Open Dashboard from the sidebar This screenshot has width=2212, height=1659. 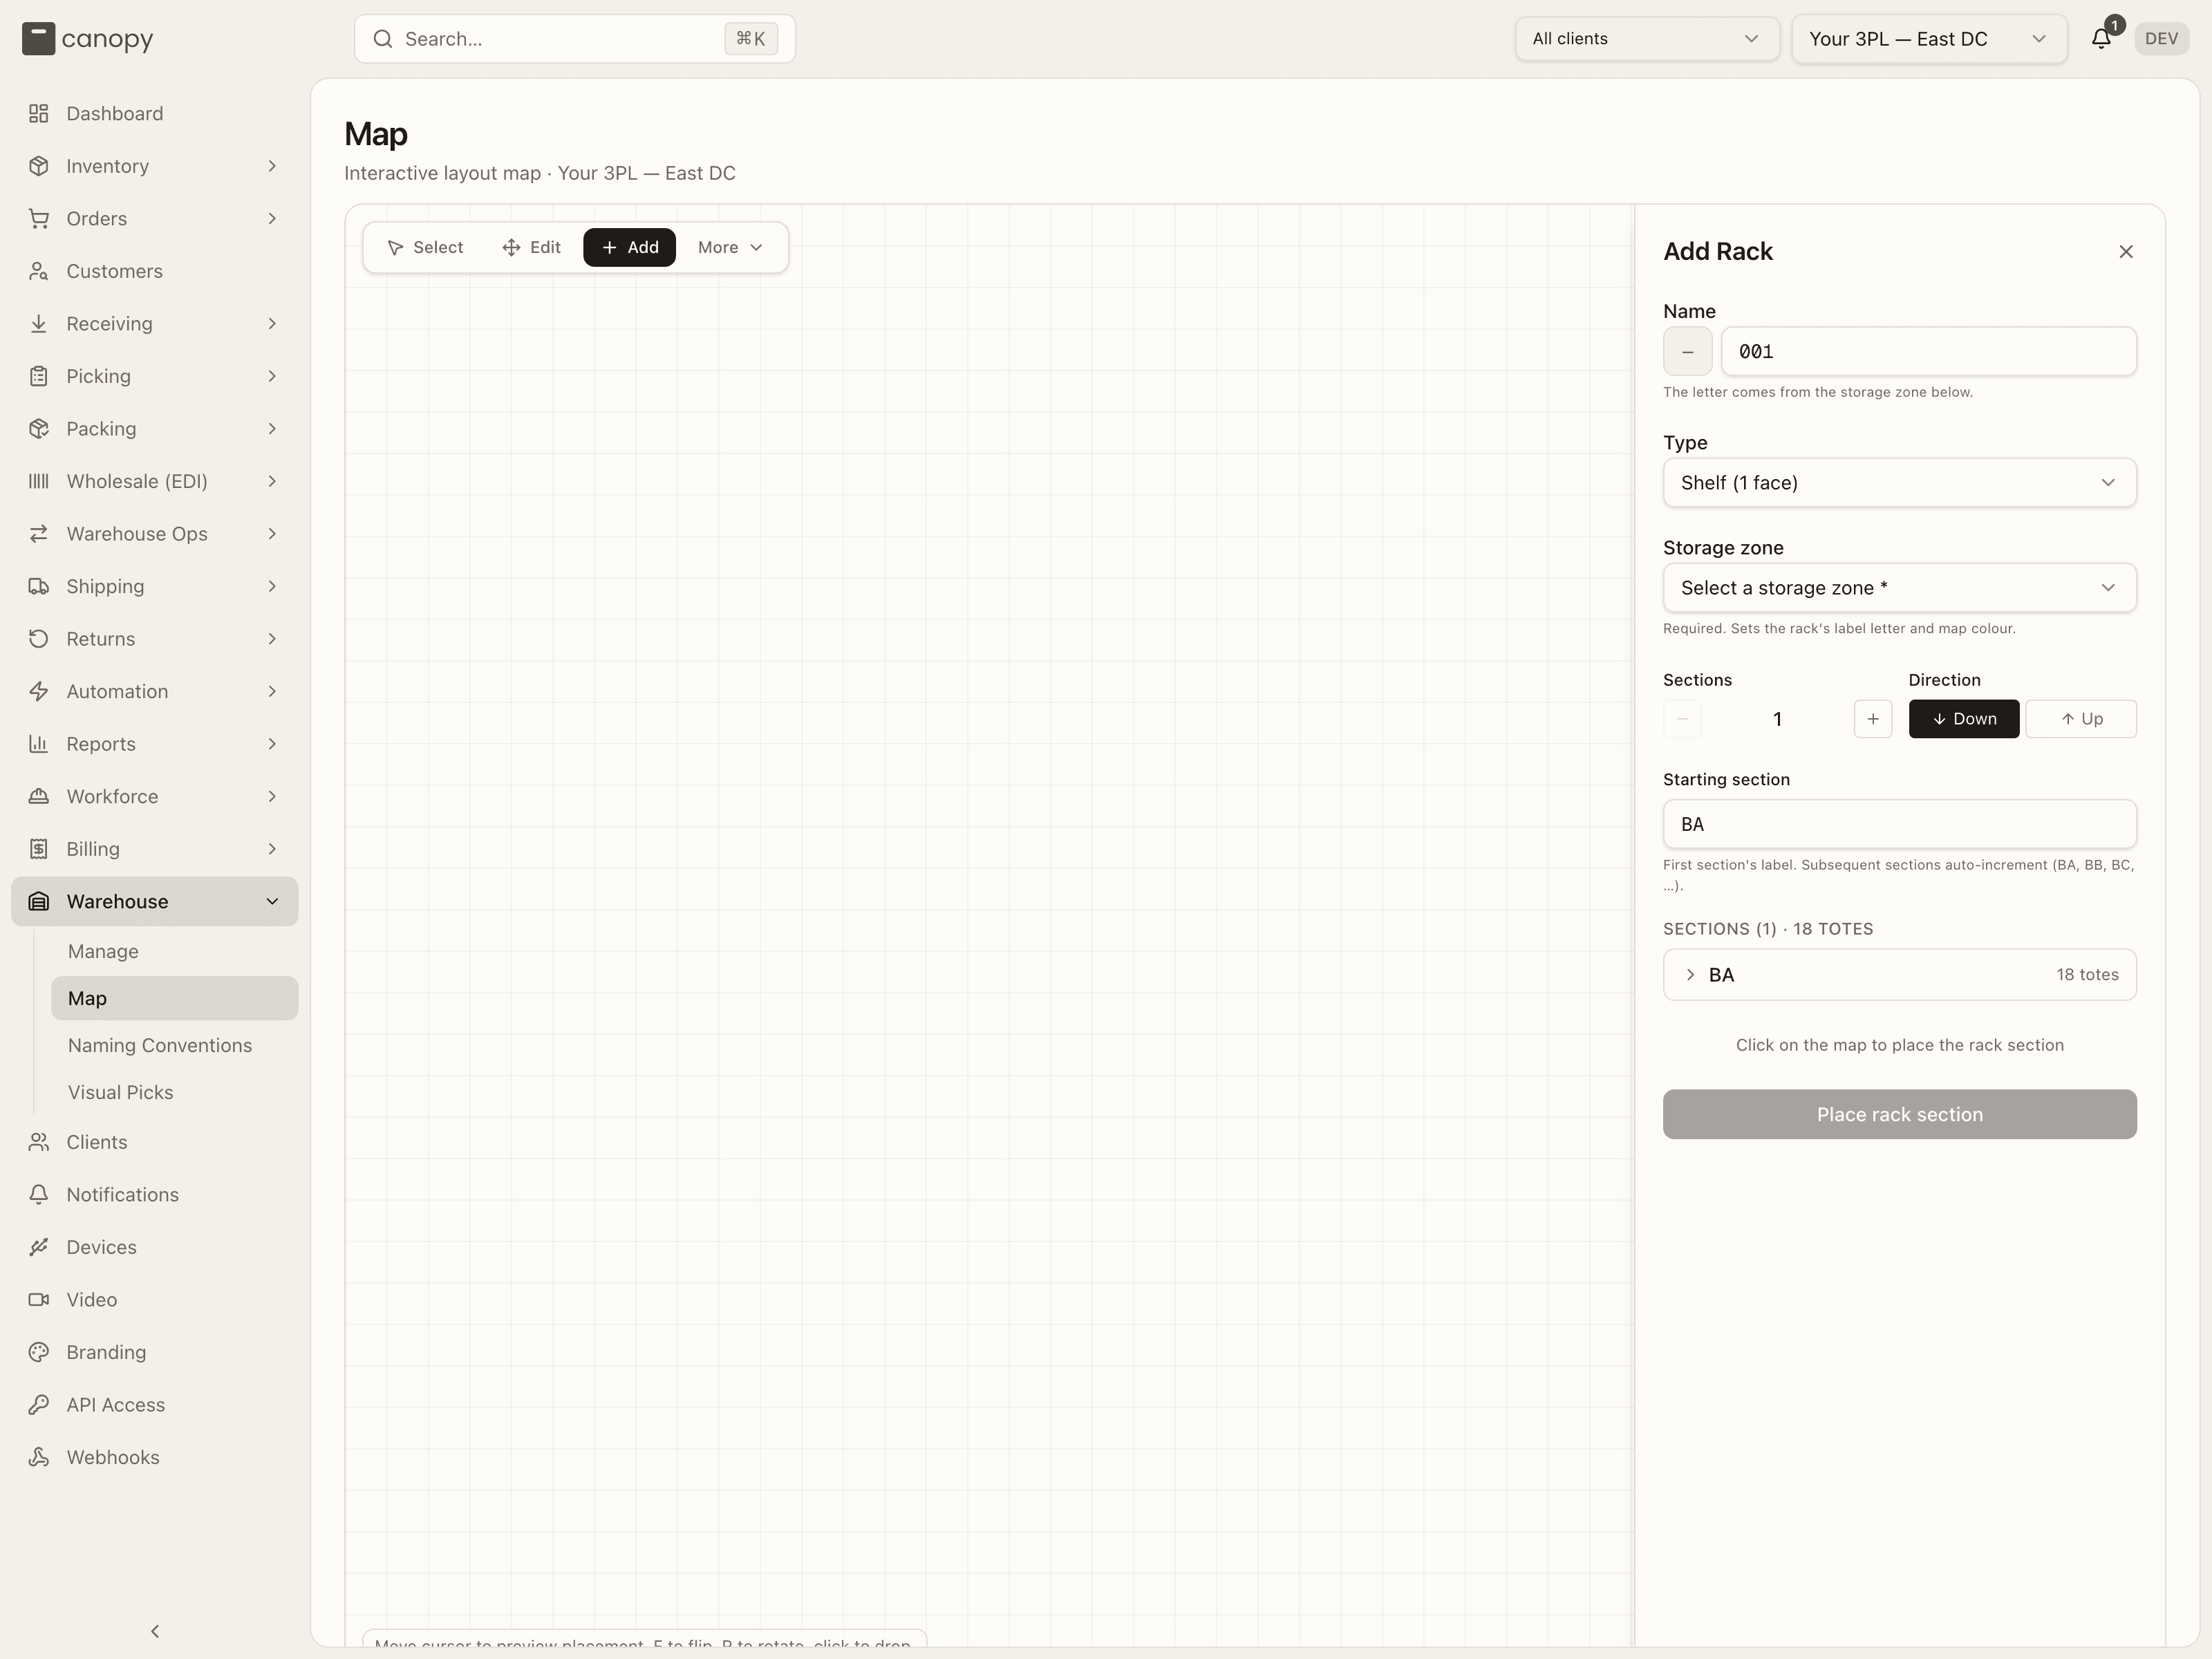(154, 113)
